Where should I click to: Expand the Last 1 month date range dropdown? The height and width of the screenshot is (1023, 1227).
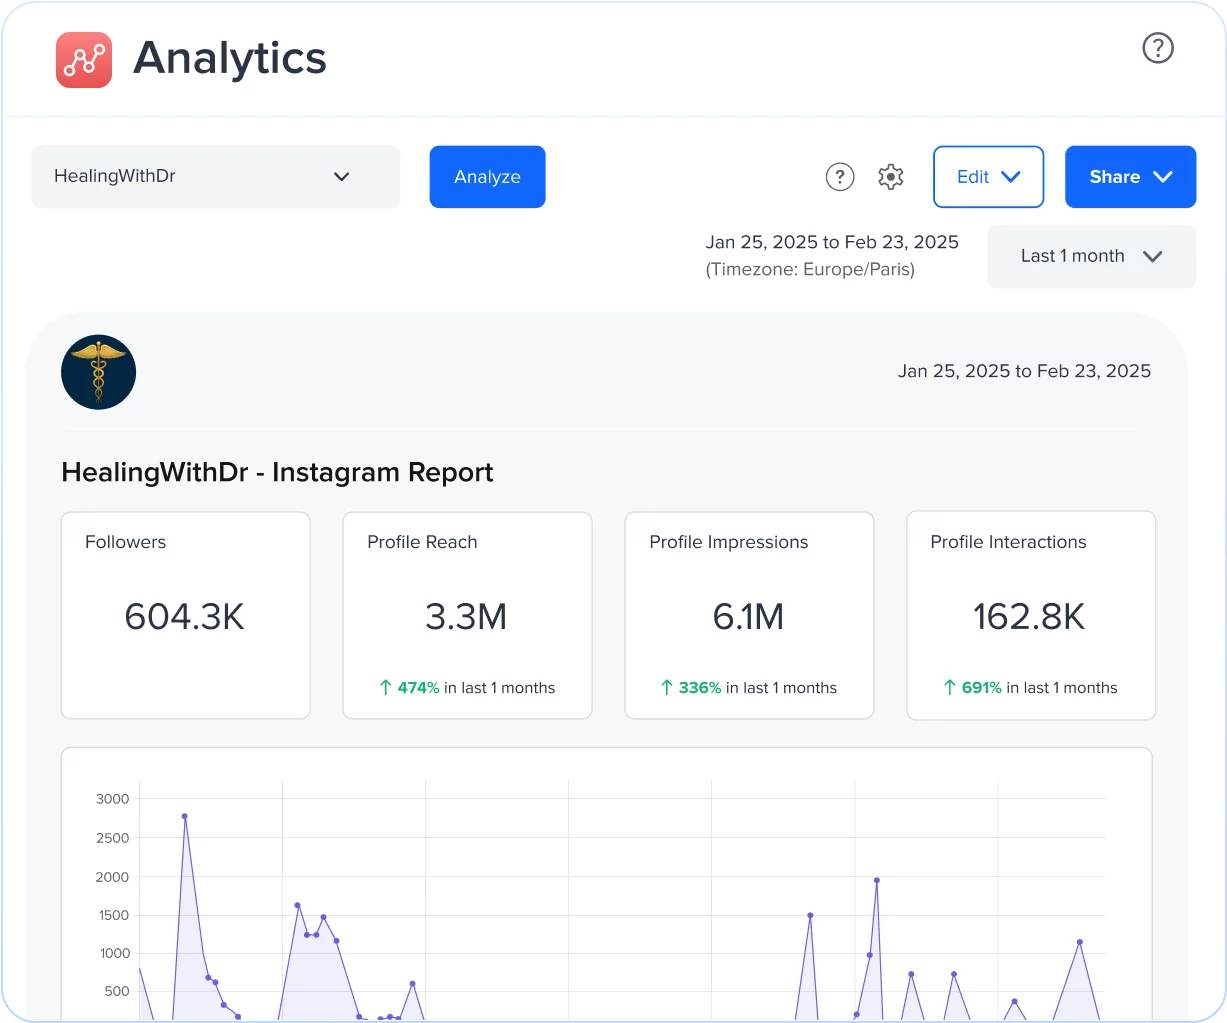click(1090, 256)
